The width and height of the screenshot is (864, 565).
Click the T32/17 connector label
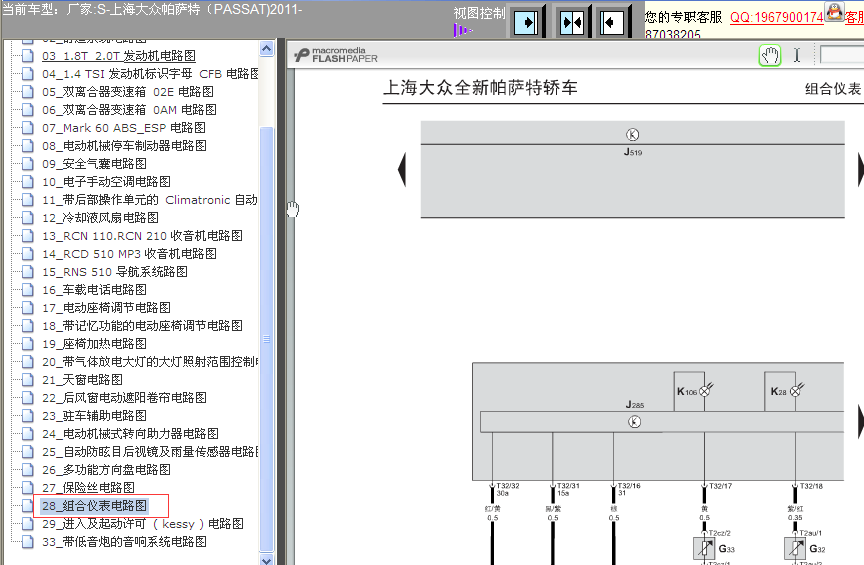(720, 486)
